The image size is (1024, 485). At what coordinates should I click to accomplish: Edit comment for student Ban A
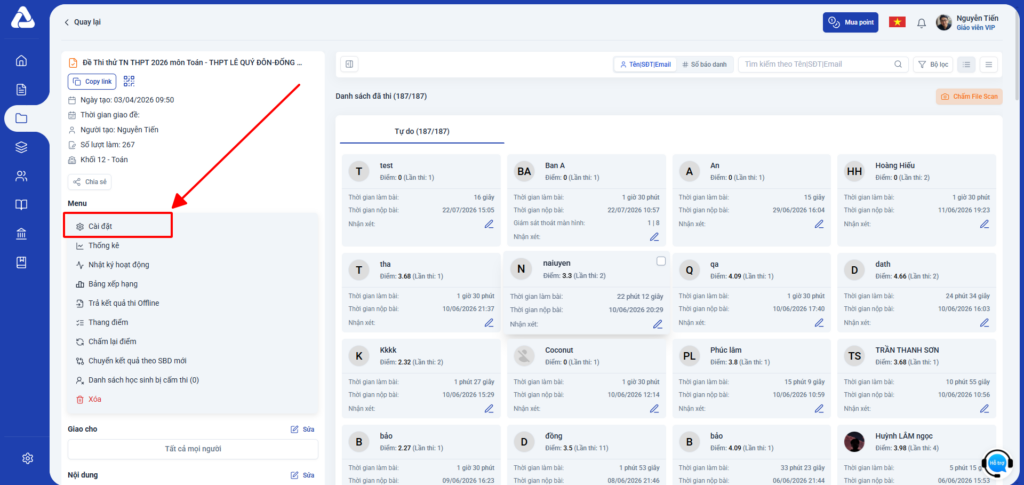(x=654, y=237)
